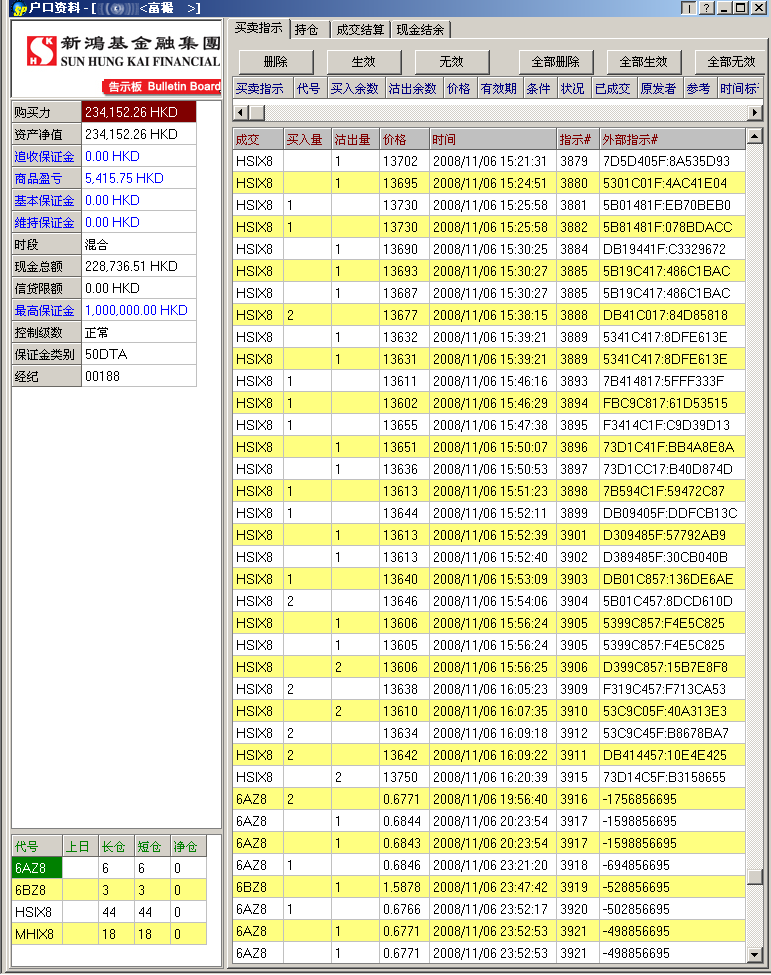Click the trades list scroll up arrow
Image resolution: width=771 pixels, height=975 pixels.
coord(755,136)
